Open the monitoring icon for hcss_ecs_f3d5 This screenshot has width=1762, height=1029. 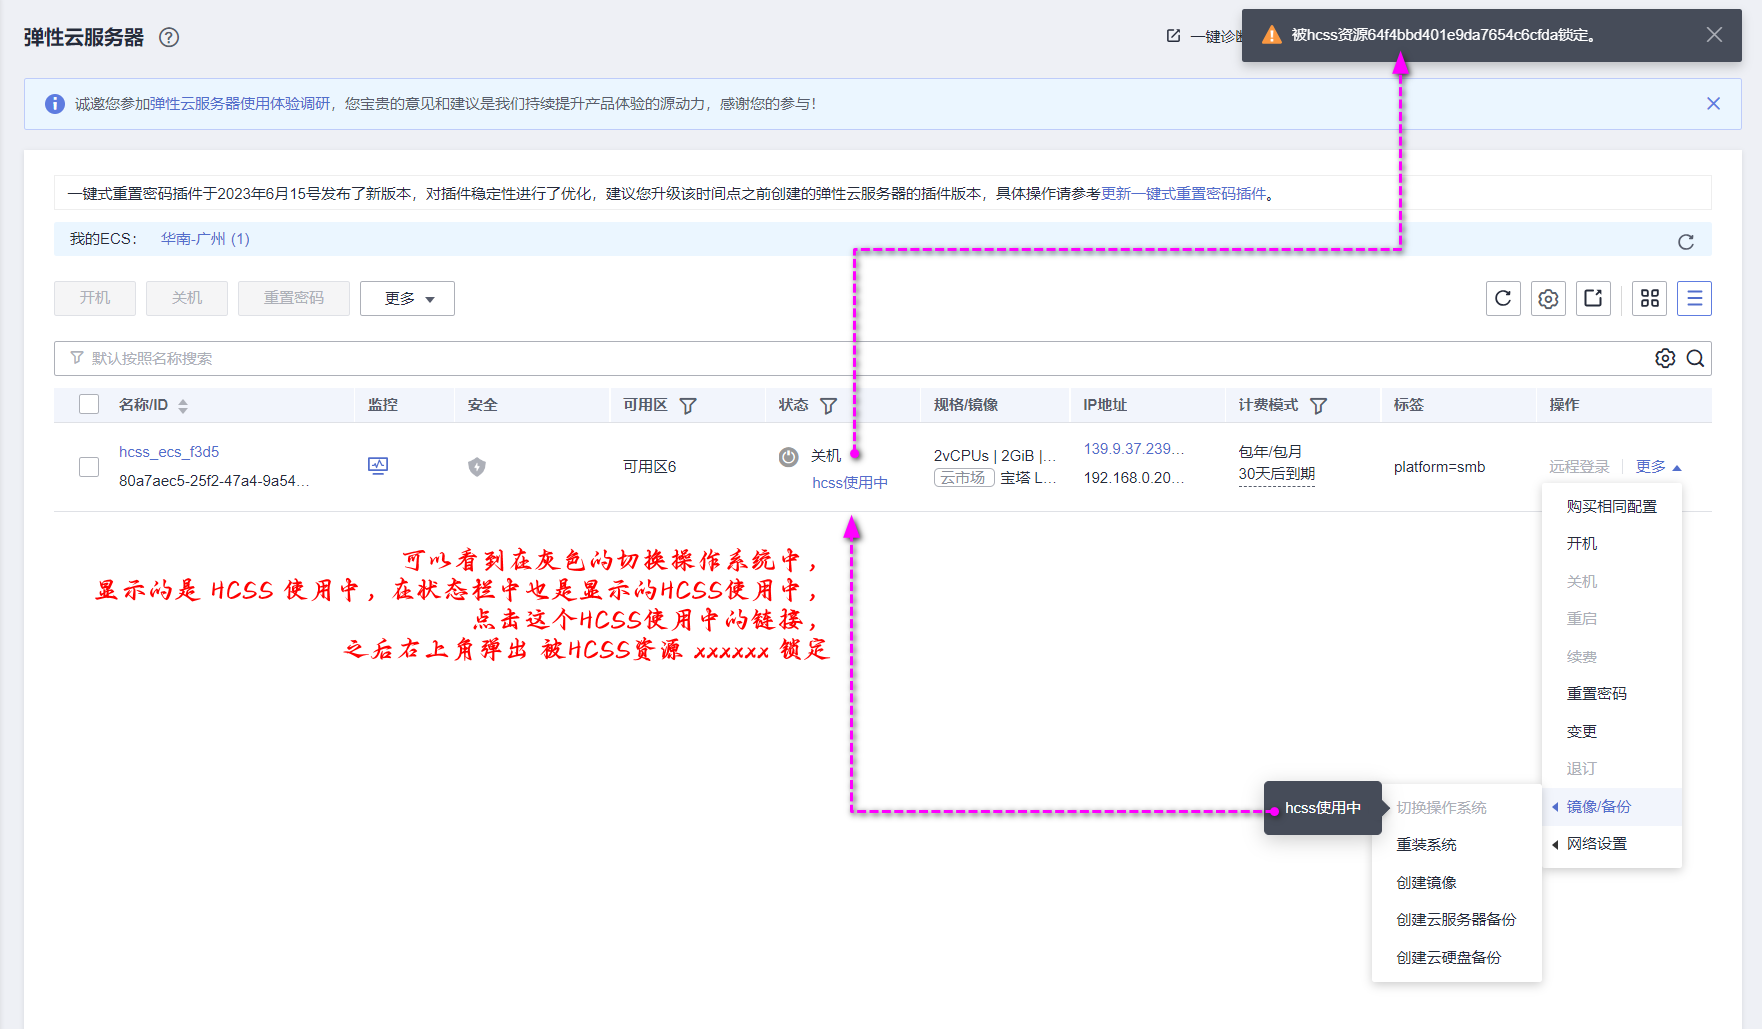[x=378, y=466]
